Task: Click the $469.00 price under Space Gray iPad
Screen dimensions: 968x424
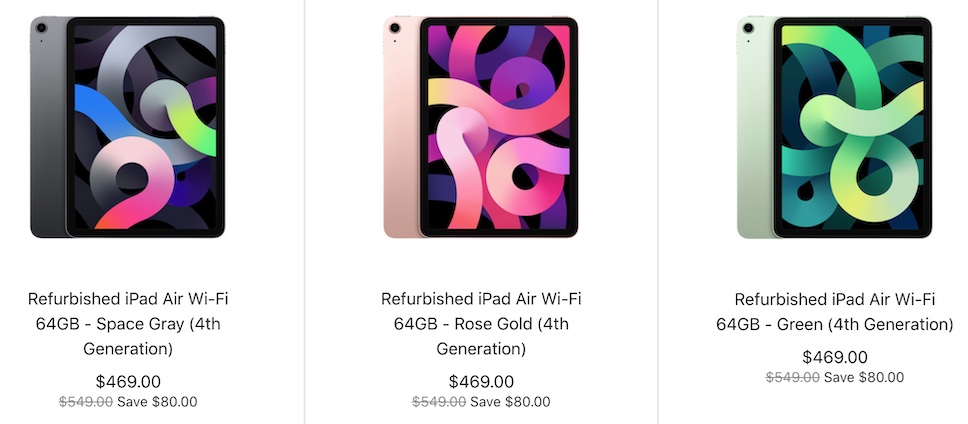Action: coord(128,381)
